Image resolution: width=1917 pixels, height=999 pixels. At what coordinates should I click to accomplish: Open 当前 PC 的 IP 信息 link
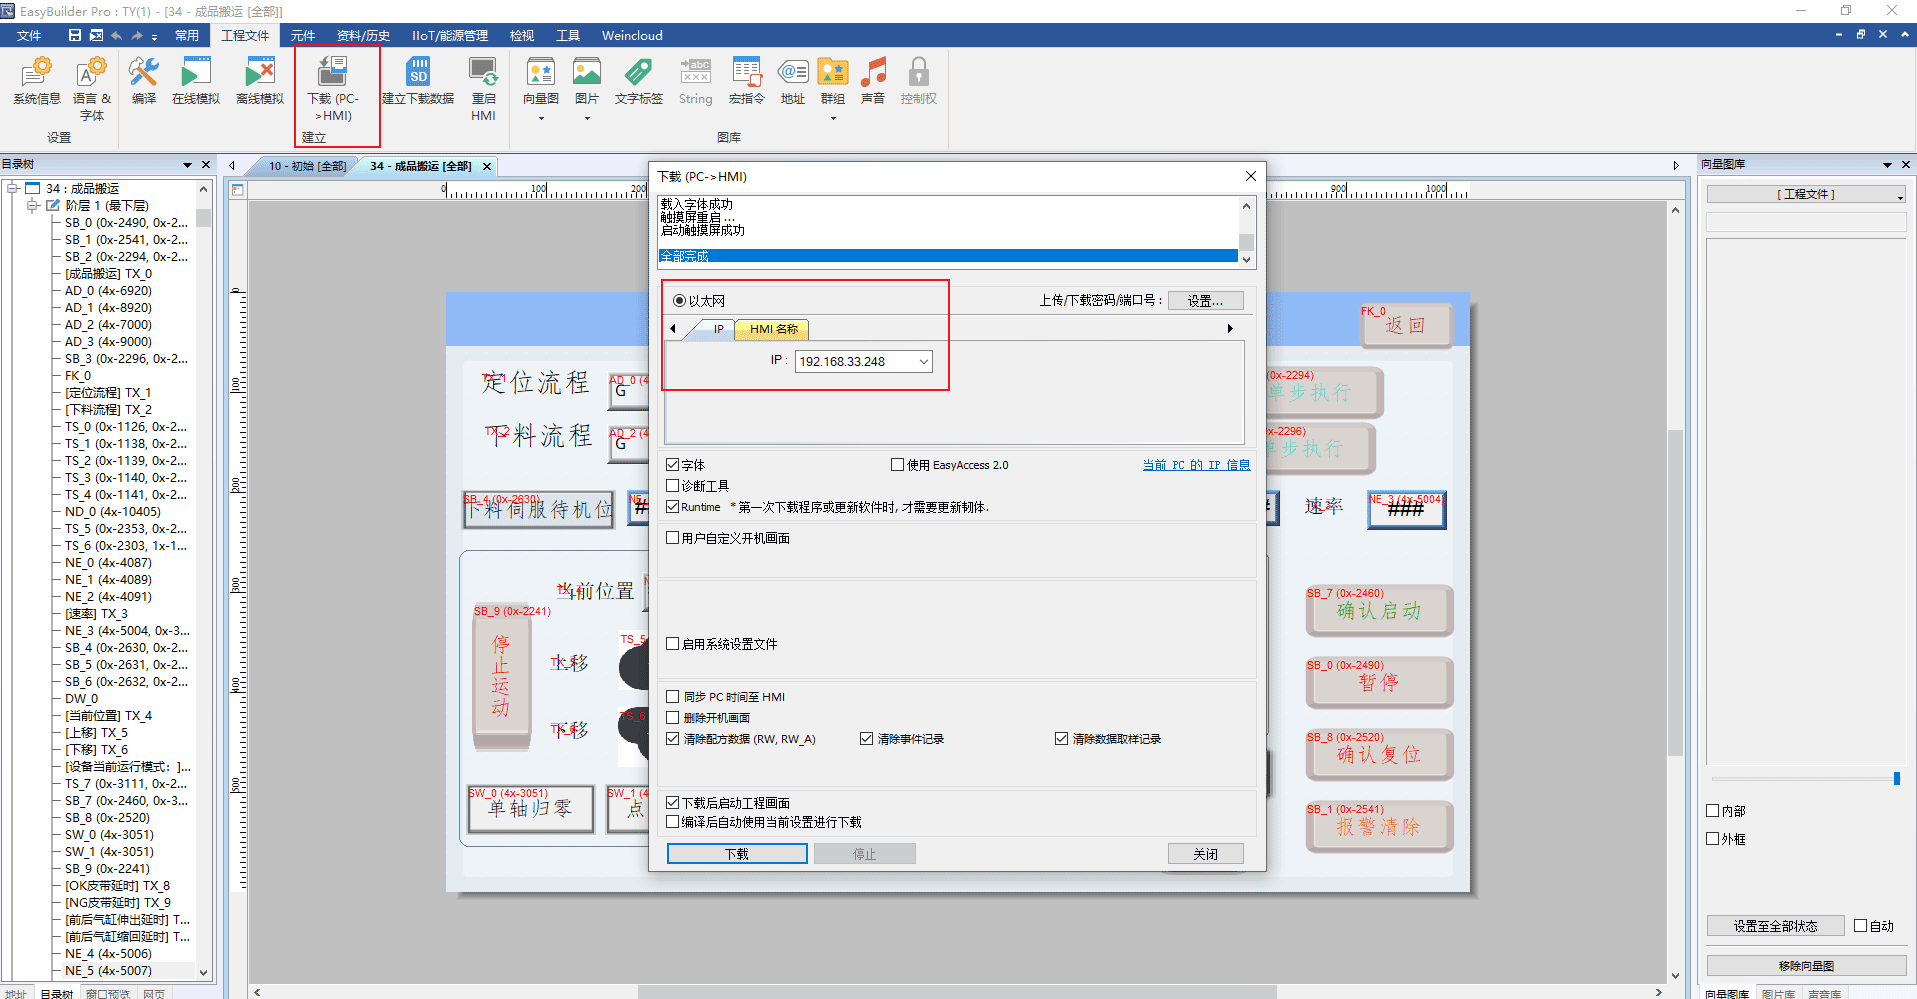pos(1196,465)
